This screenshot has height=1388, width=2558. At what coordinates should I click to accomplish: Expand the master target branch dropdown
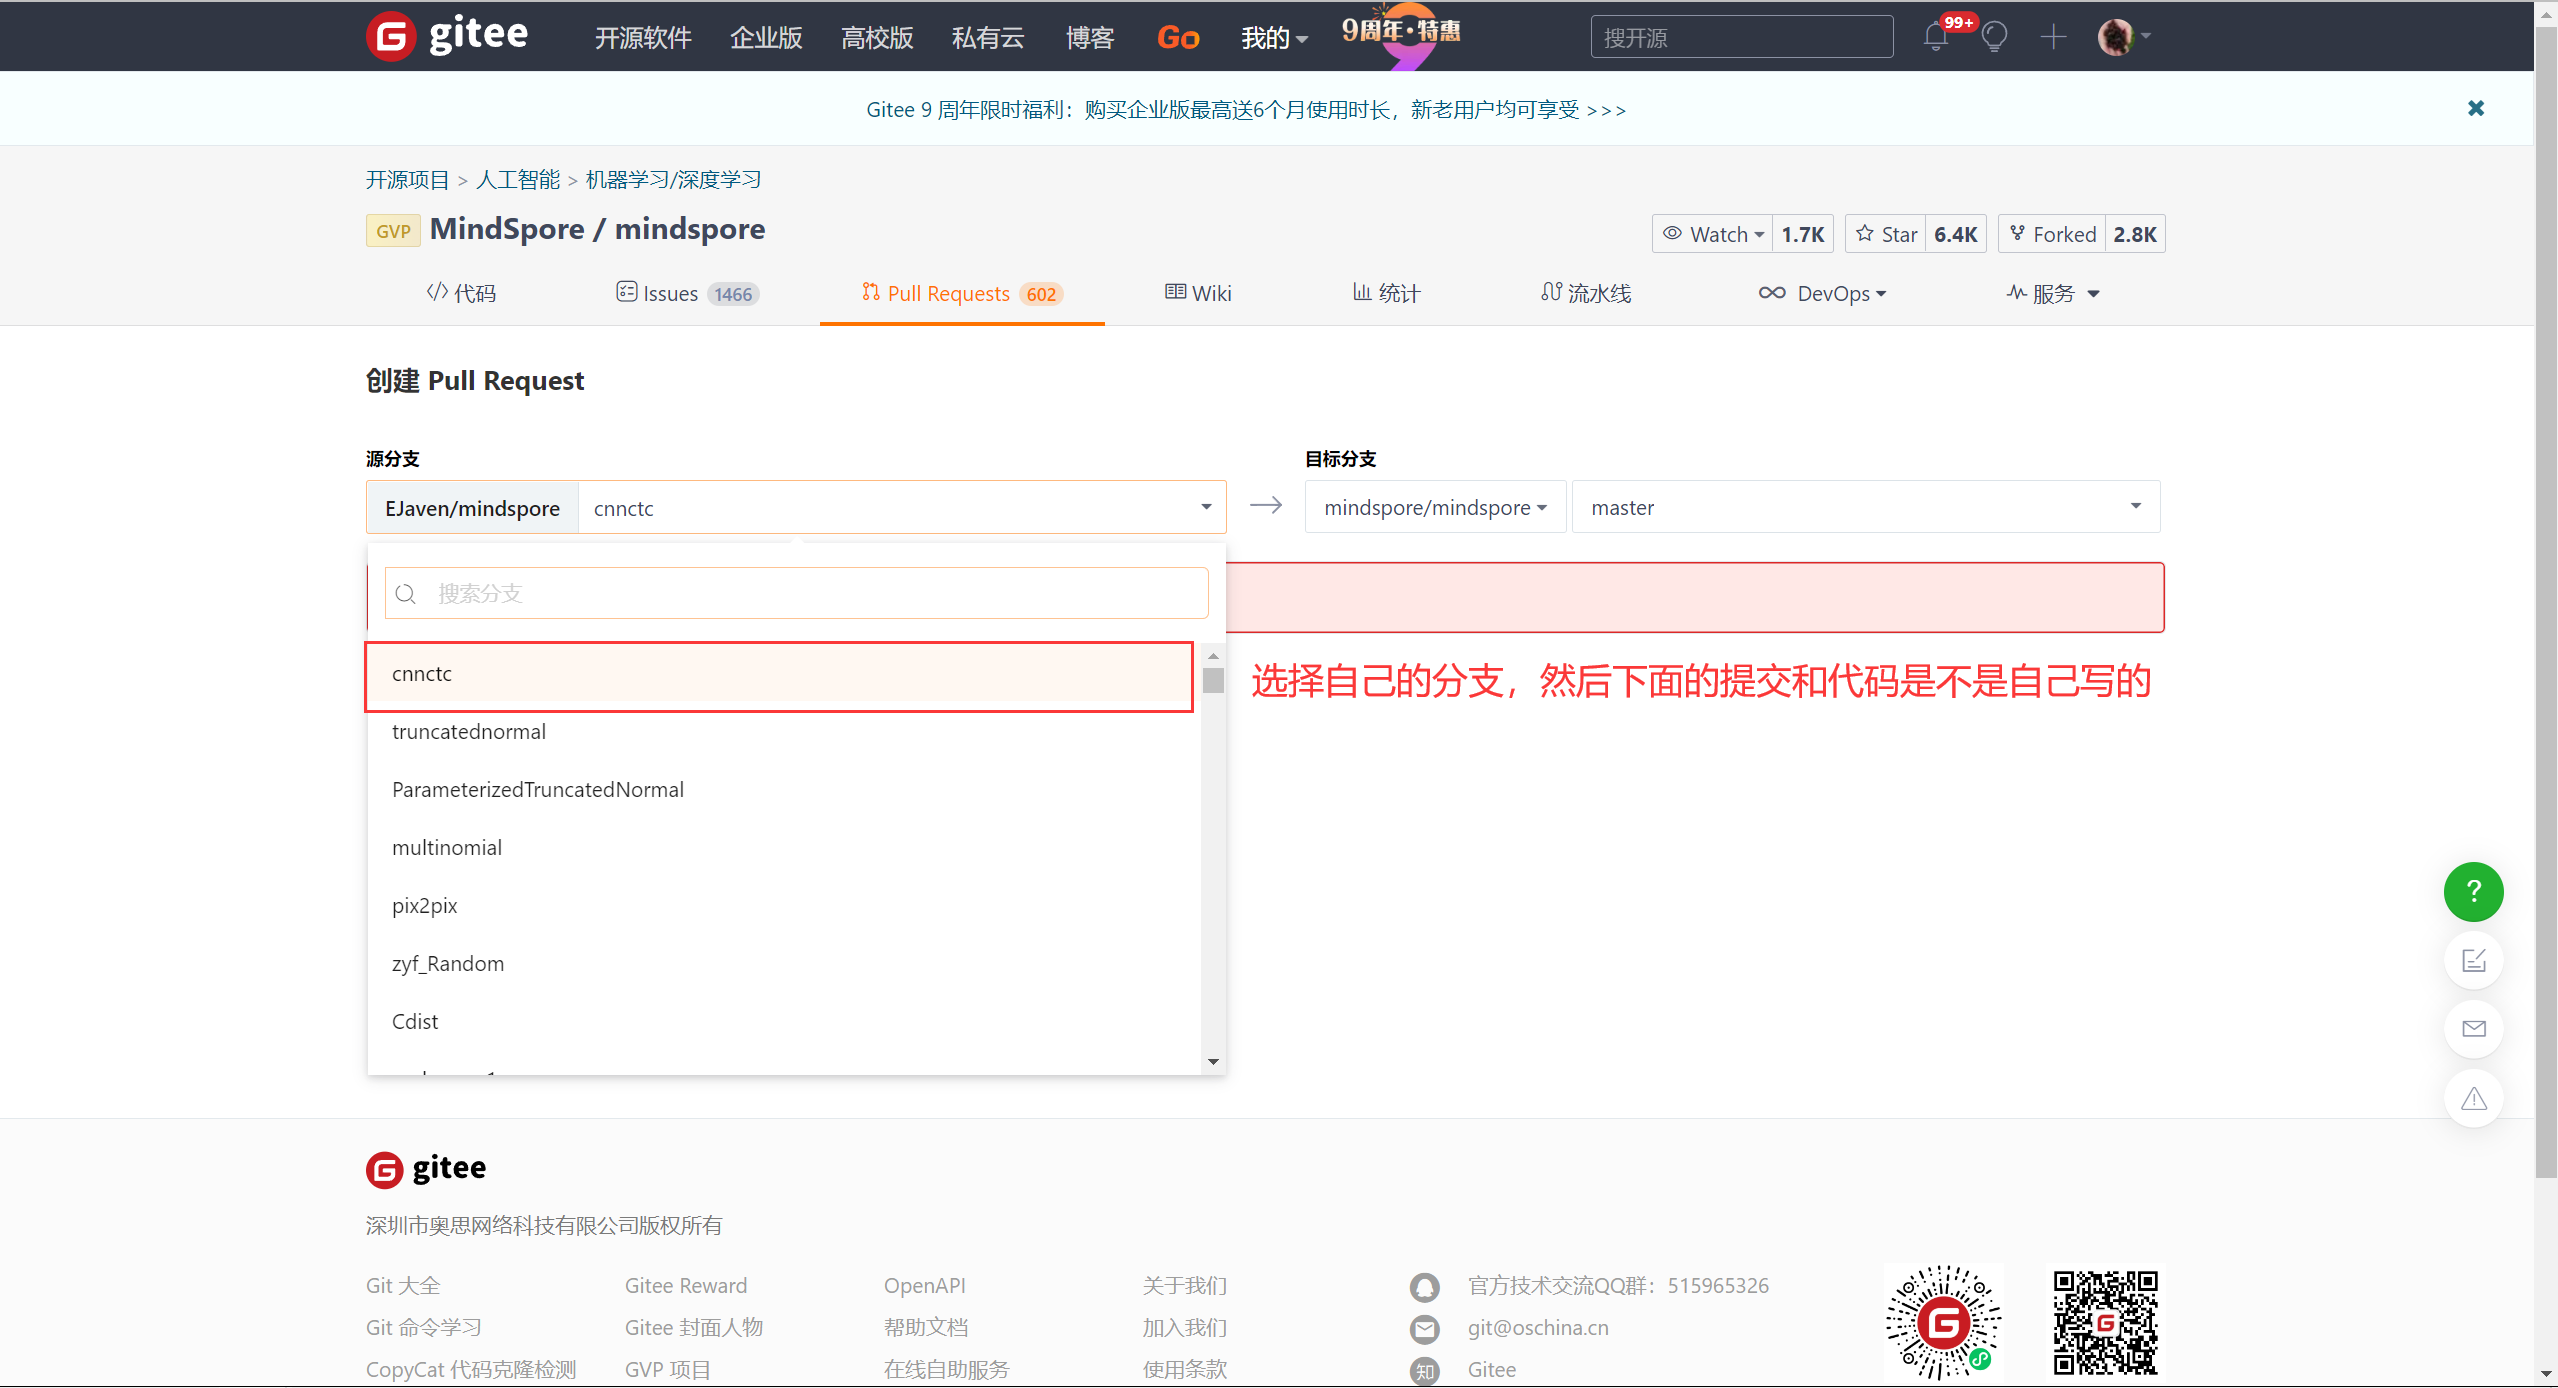click(x=1865, y=507)
